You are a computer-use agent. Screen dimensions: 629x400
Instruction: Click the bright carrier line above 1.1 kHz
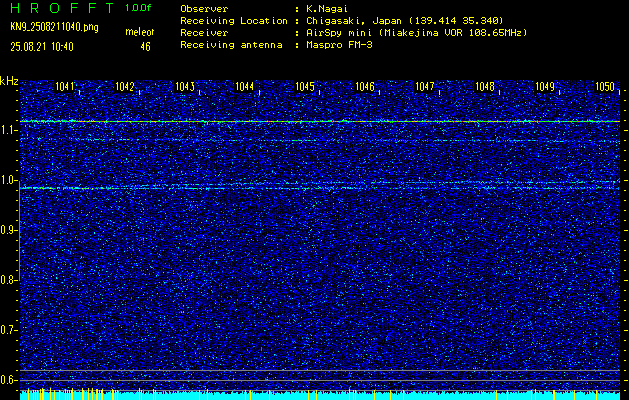(320, 121)
